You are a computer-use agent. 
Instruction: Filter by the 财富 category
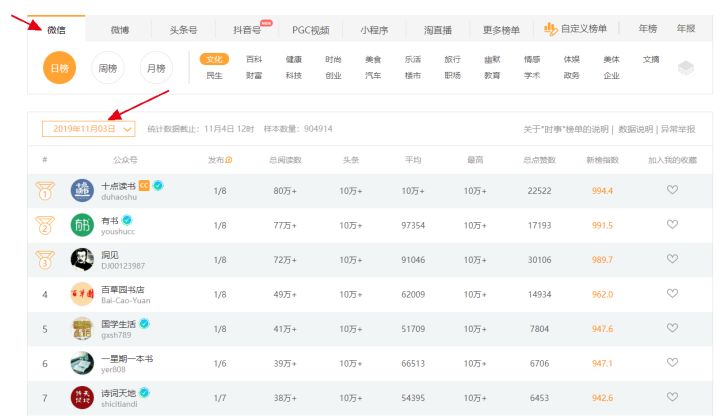point(254,75)
